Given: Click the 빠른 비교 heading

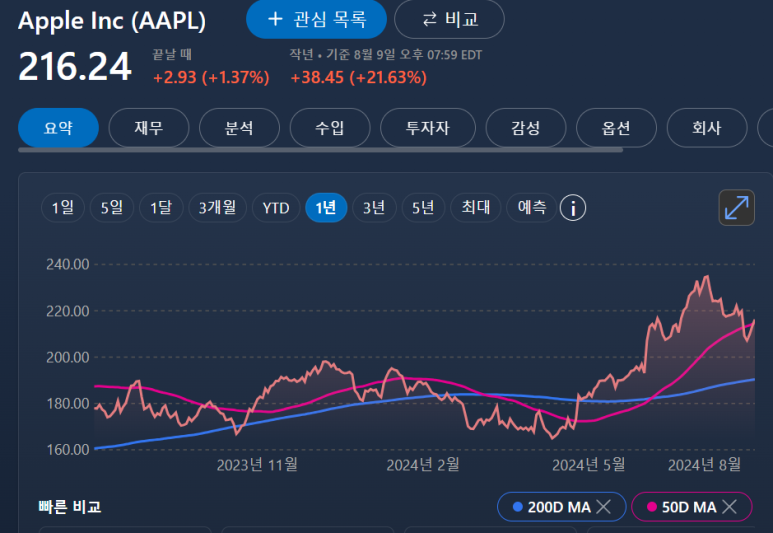Looking at the screenshot, I should coord(70,506).
